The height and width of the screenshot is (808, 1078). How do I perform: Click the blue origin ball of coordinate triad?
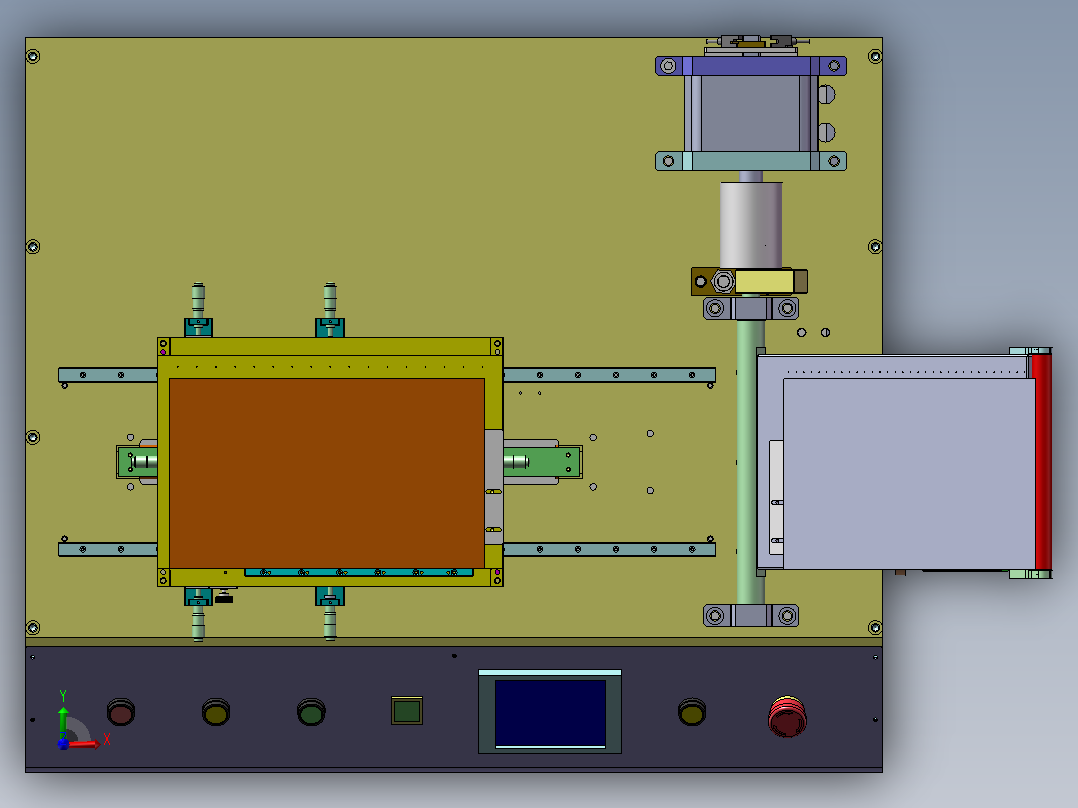click(x=63, y=743)
